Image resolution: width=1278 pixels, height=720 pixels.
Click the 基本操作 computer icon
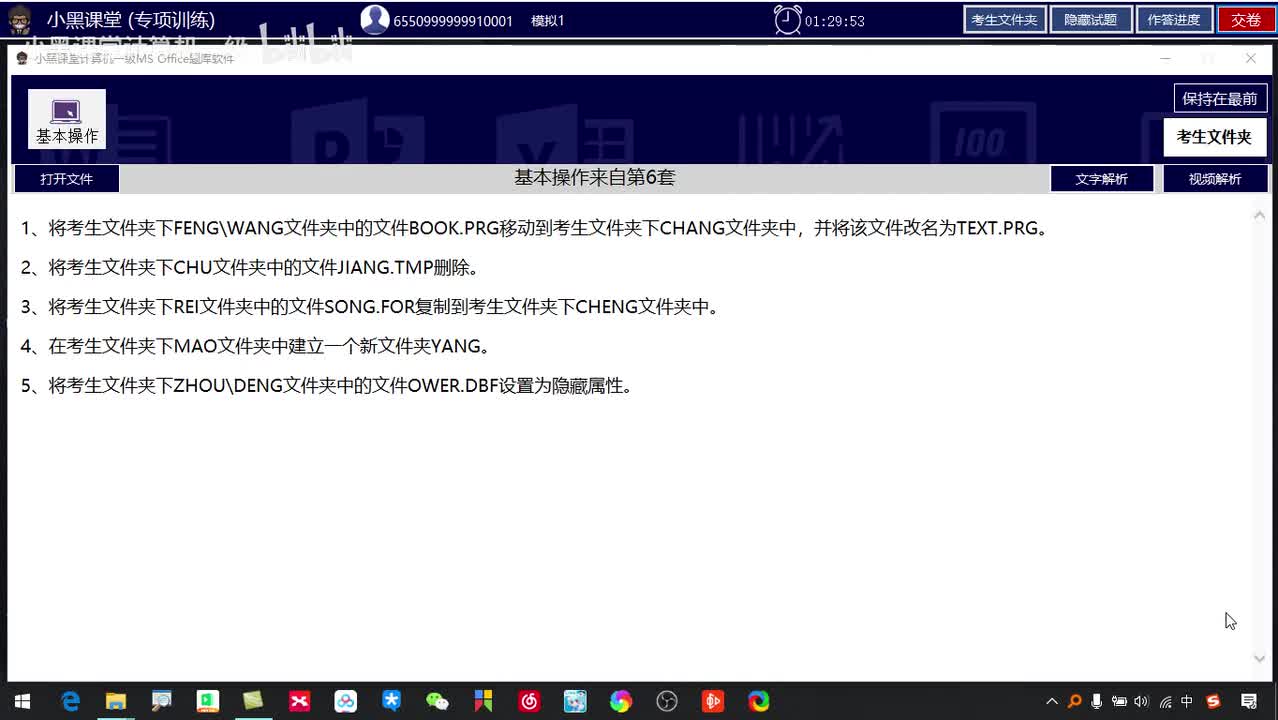click(x=66, y=120)
